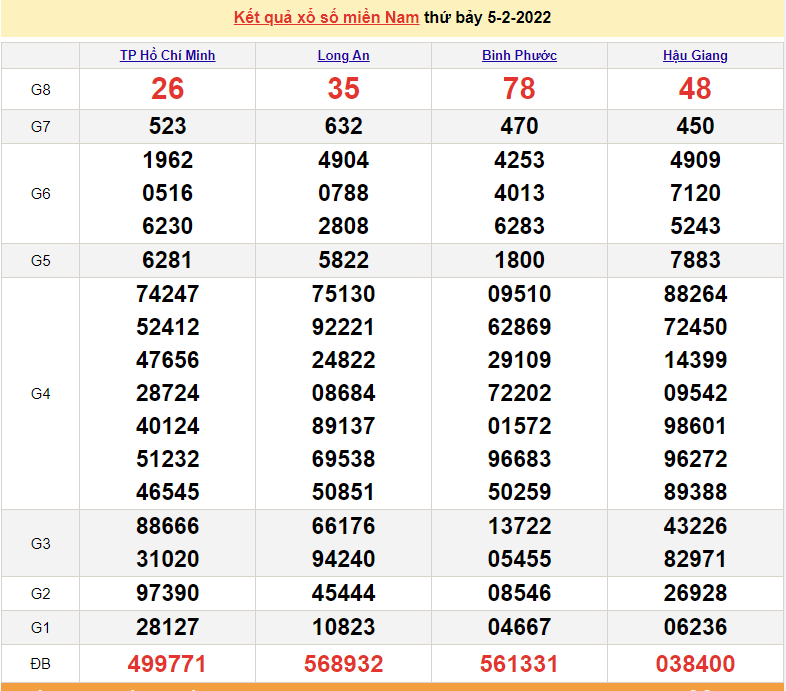Open the 'Kết quả xổ số miền Nam' title link

326,18
